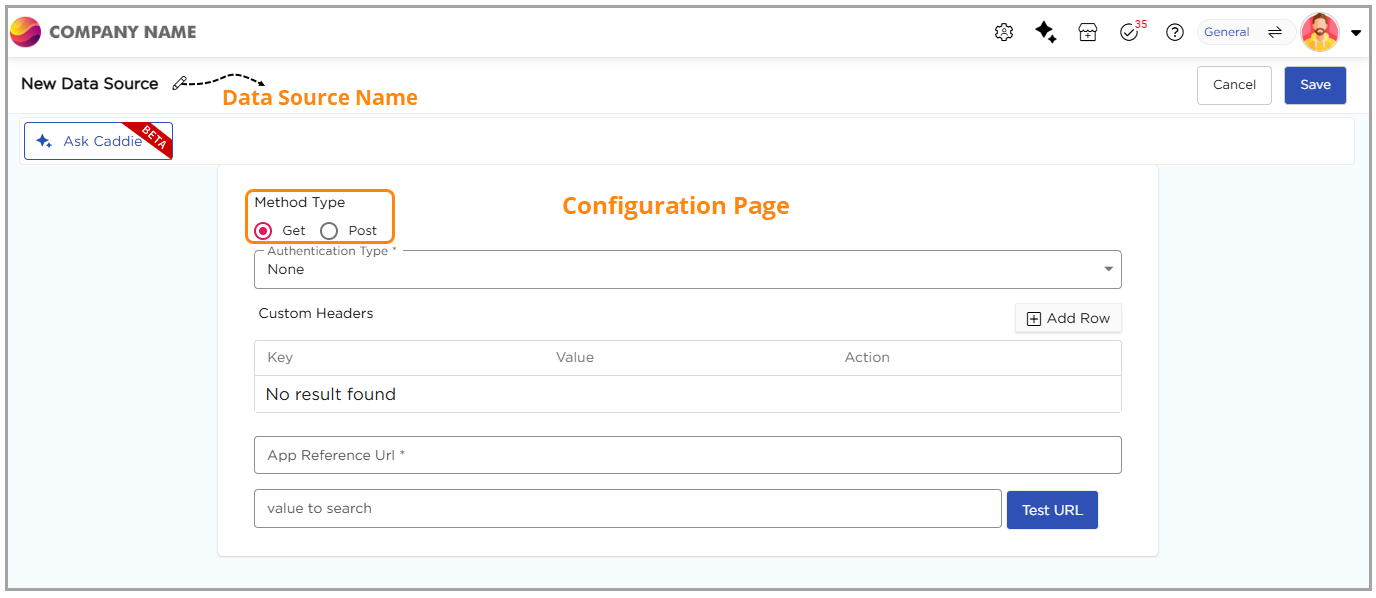Open the Authentication Type dropdown
Screen dimensions: 1376x598
687,269
